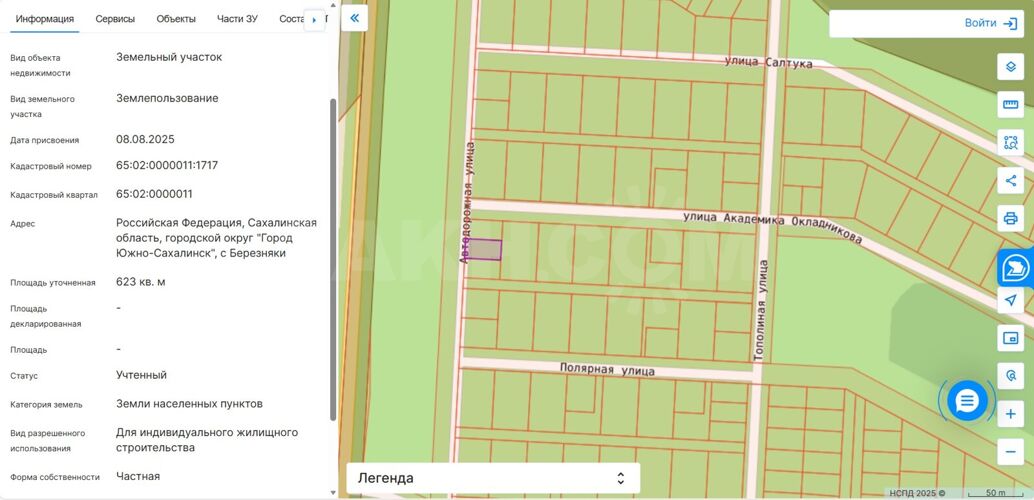Open the Объекты tab
Image resolution: width=1034 pixels, height=500 pixels.
click(x=176, y=19)
